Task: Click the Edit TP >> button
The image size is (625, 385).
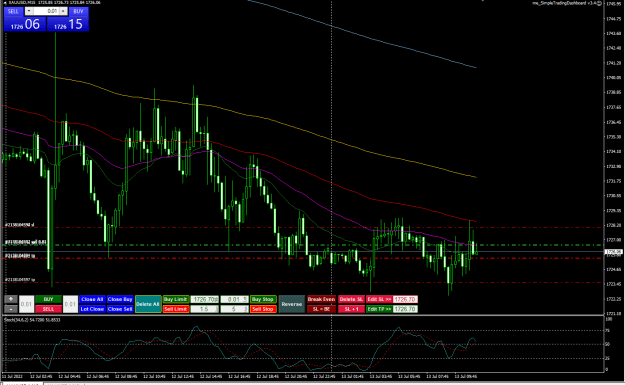Action: (379, 309)
